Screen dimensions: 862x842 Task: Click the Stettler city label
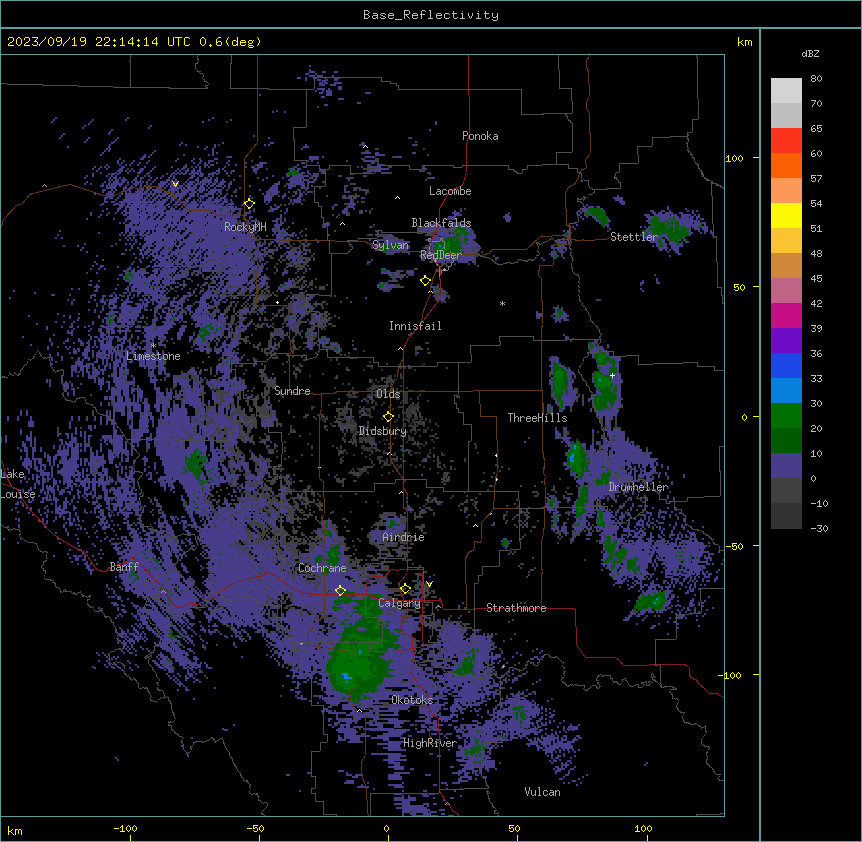coord(634,237)
